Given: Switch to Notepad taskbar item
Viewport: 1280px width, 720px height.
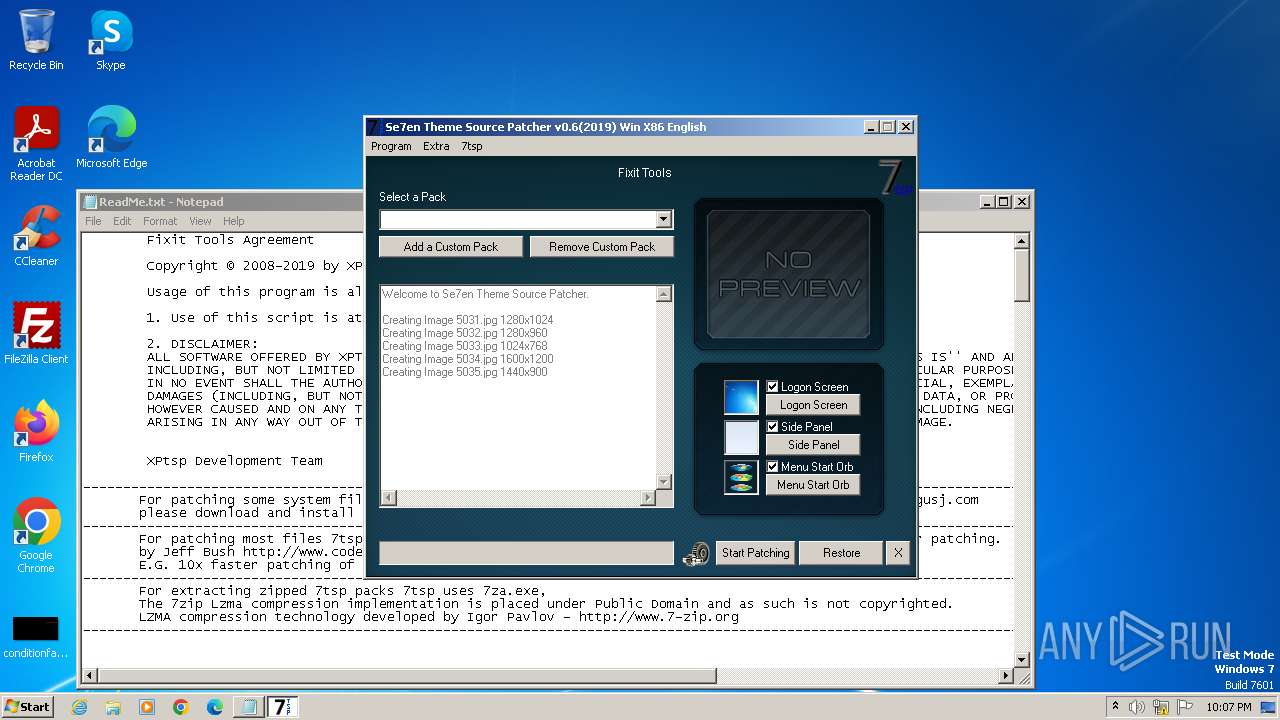Looking at the screenshot, I should coord(248,707).
